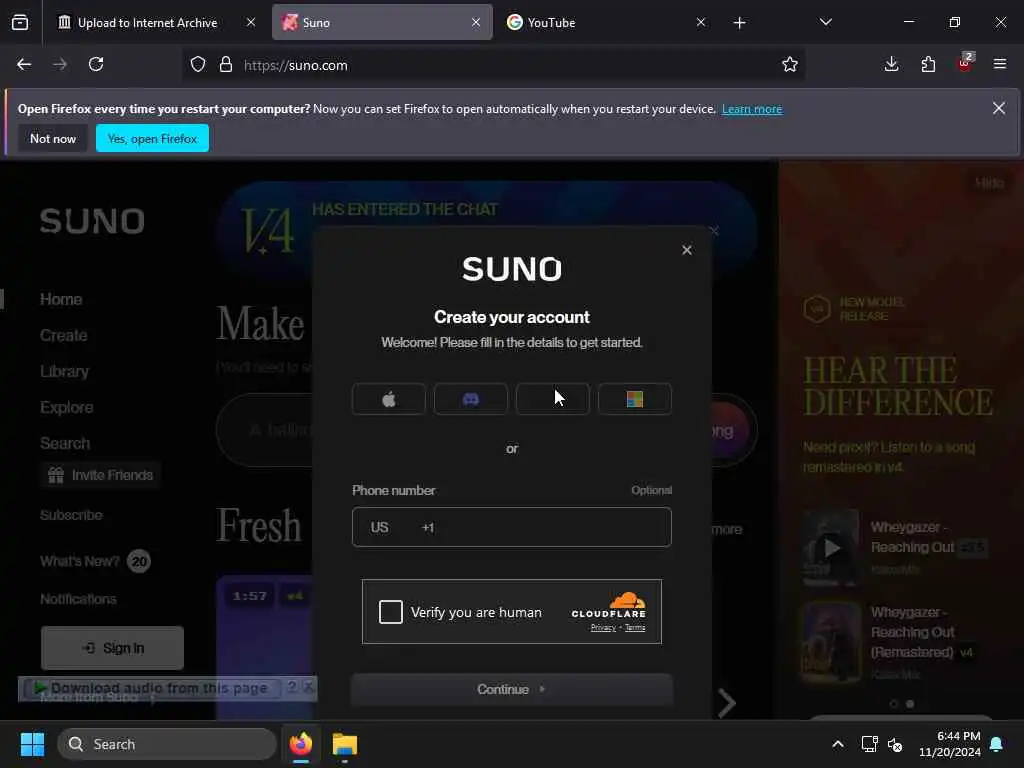Click Not now in Firefox notification

pos(53,138)
